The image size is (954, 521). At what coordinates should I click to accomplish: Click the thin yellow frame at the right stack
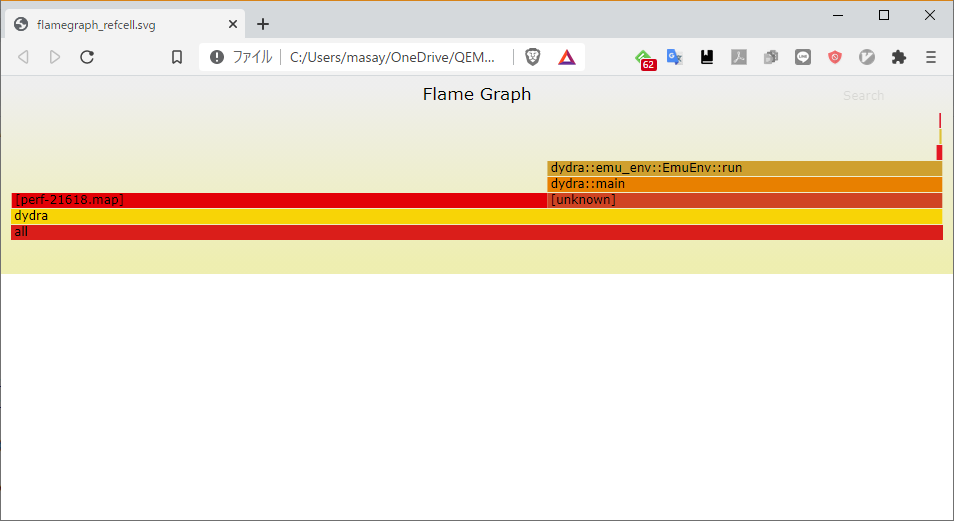[940, 136]
